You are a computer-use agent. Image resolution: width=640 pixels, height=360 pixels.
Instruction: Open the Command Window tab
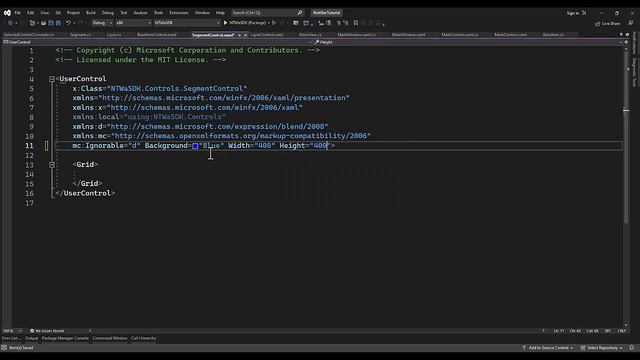(x=110, y=338)
